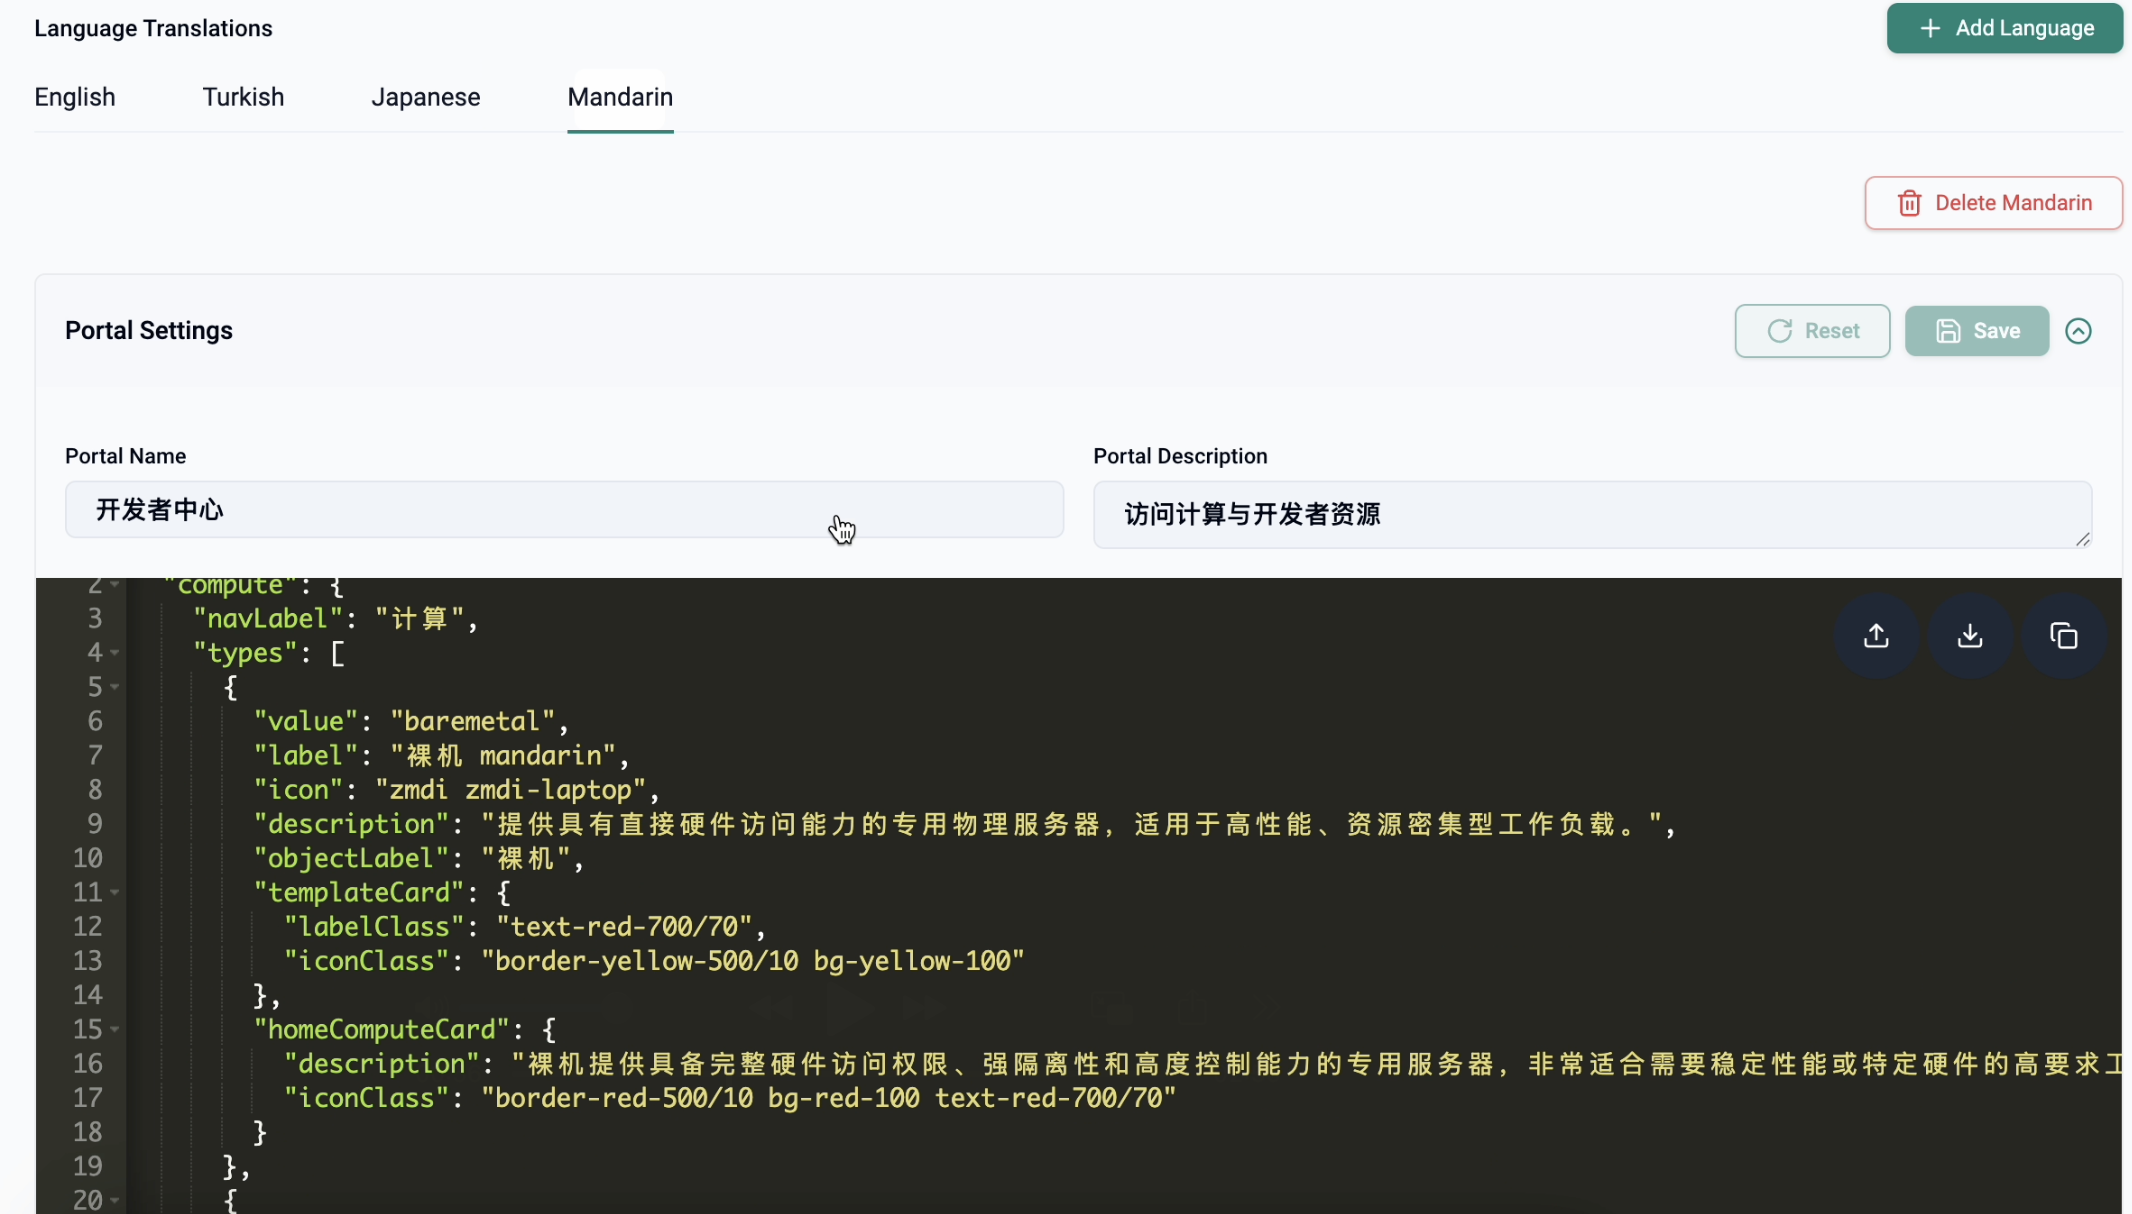Click into the Portal Name field

(563, 510)
